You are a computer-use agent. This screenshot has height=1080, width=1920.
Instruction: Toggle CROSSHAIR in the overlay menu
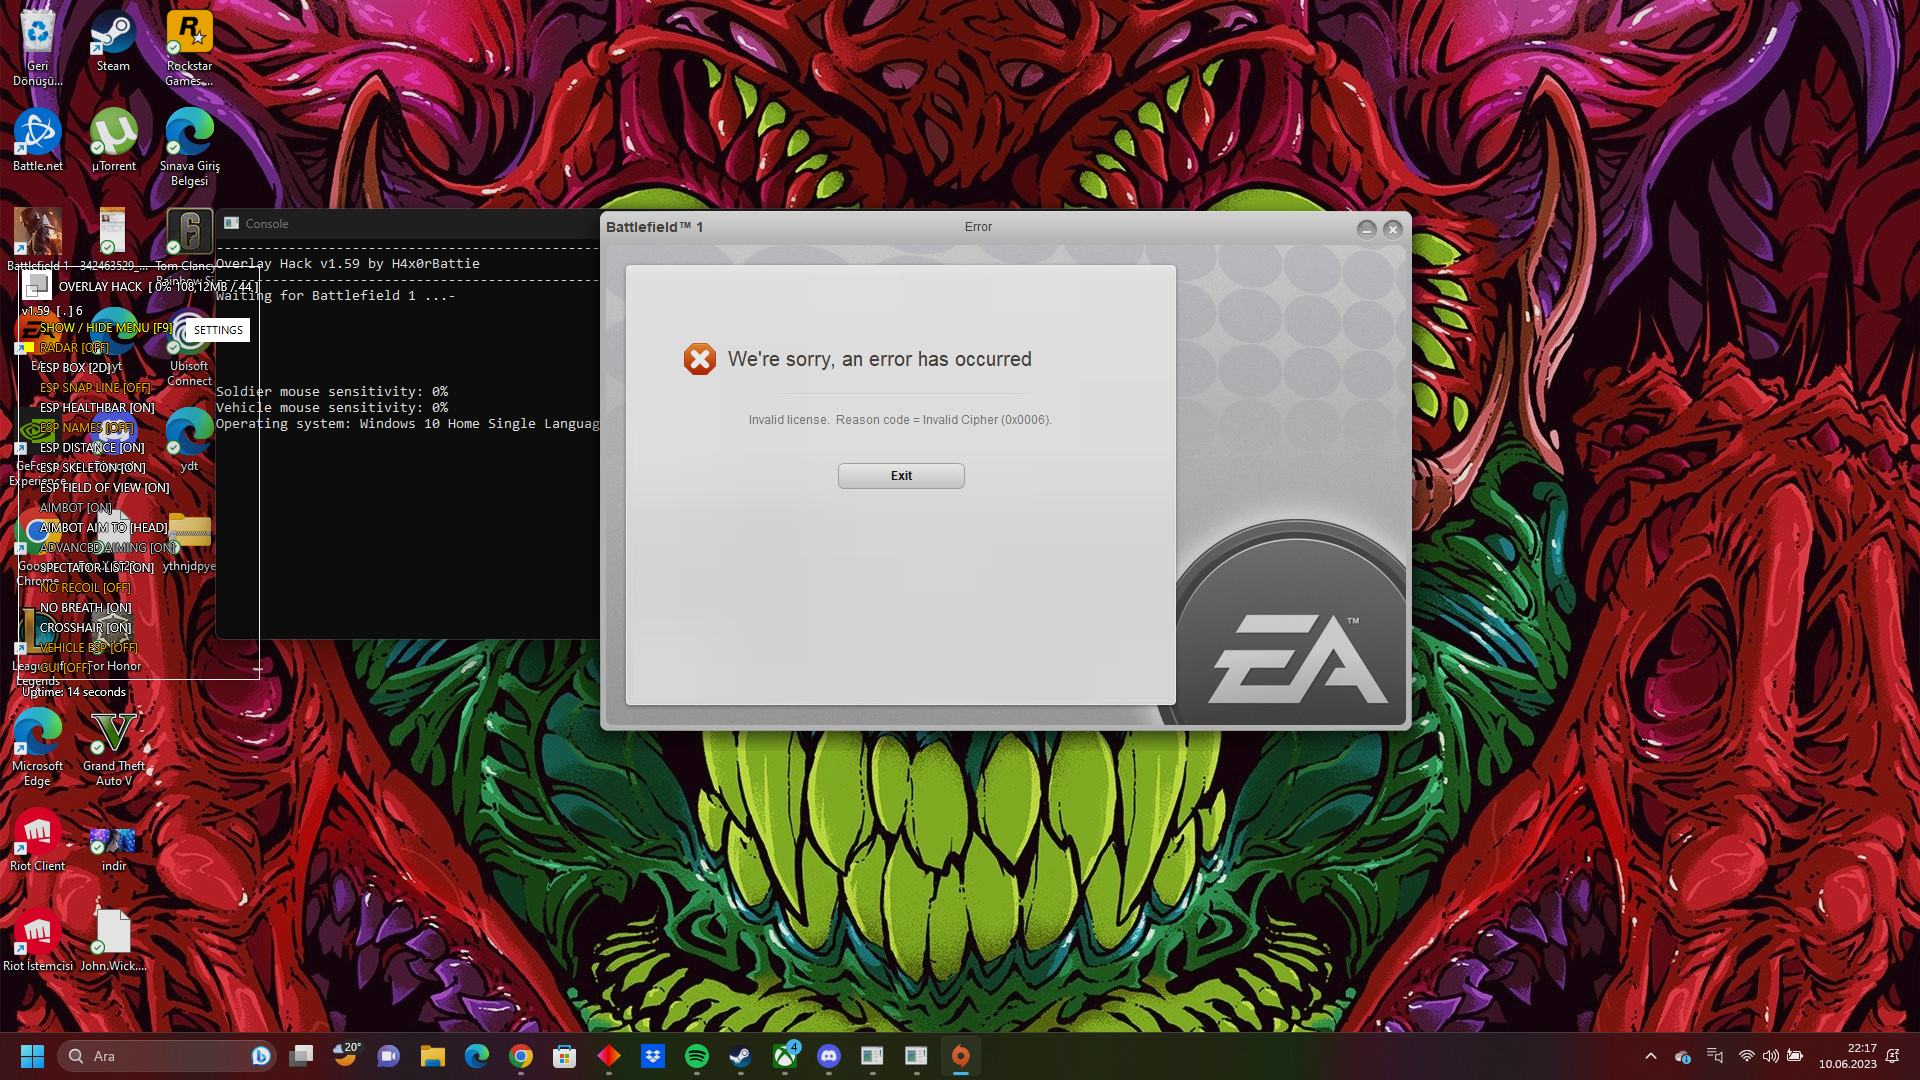tap(85, 628)
